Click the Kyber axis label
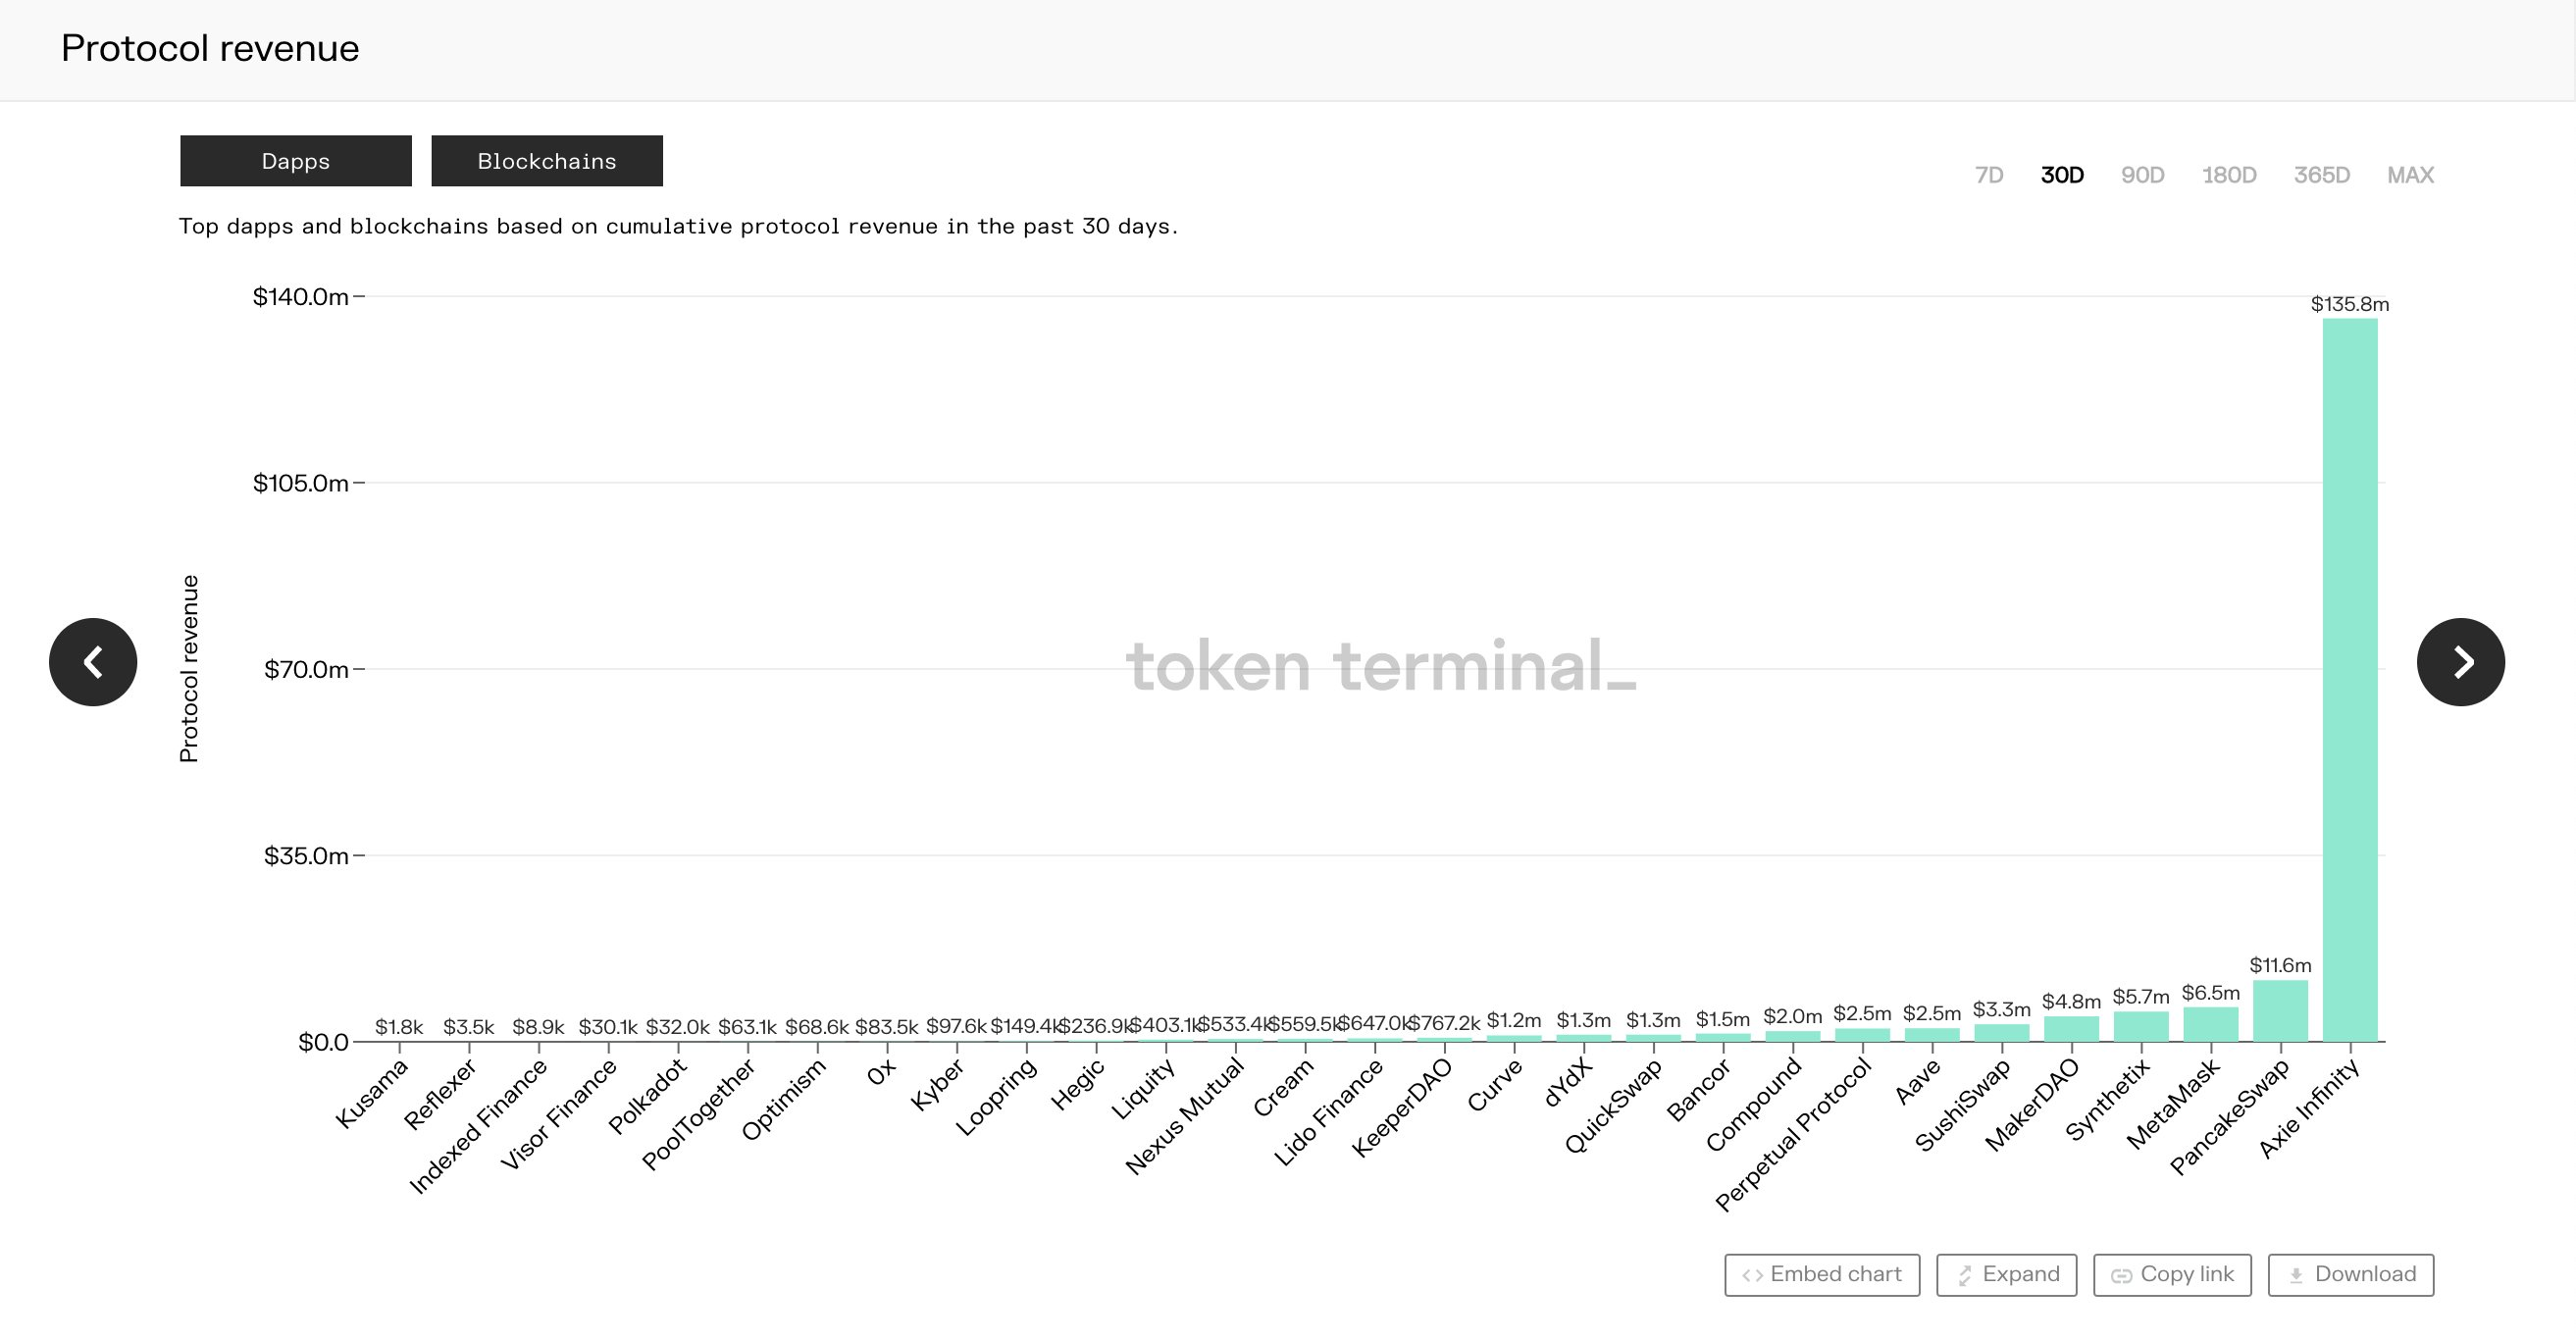This screenshot has height=1340, width=2576. click(937, 1085)
